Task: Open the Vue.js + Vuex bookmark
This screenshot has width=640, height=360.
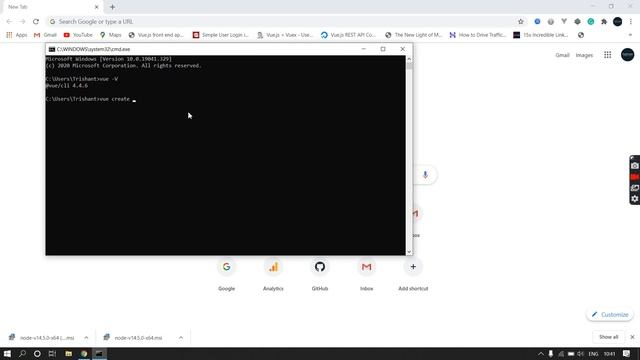Action: point(285,35)
